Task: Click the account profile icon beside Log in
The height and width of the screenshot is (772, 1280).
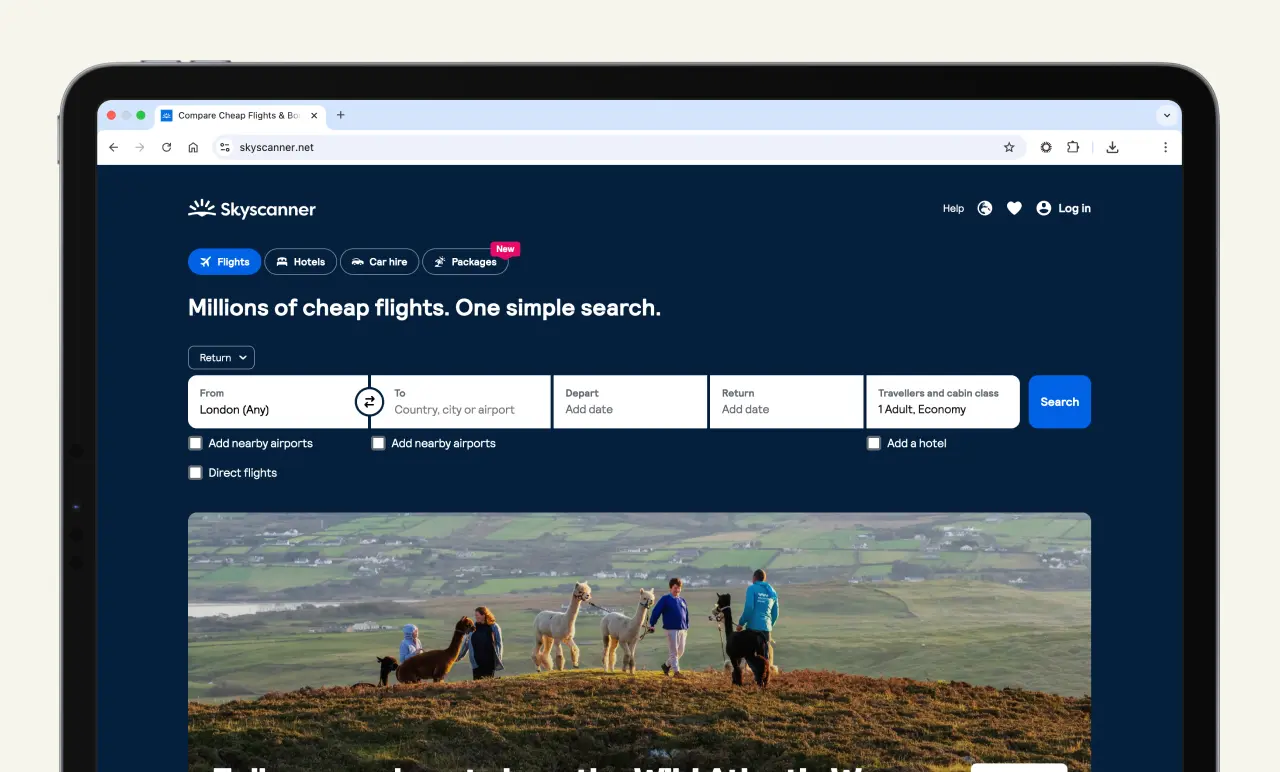Action: pos(1044,208)
